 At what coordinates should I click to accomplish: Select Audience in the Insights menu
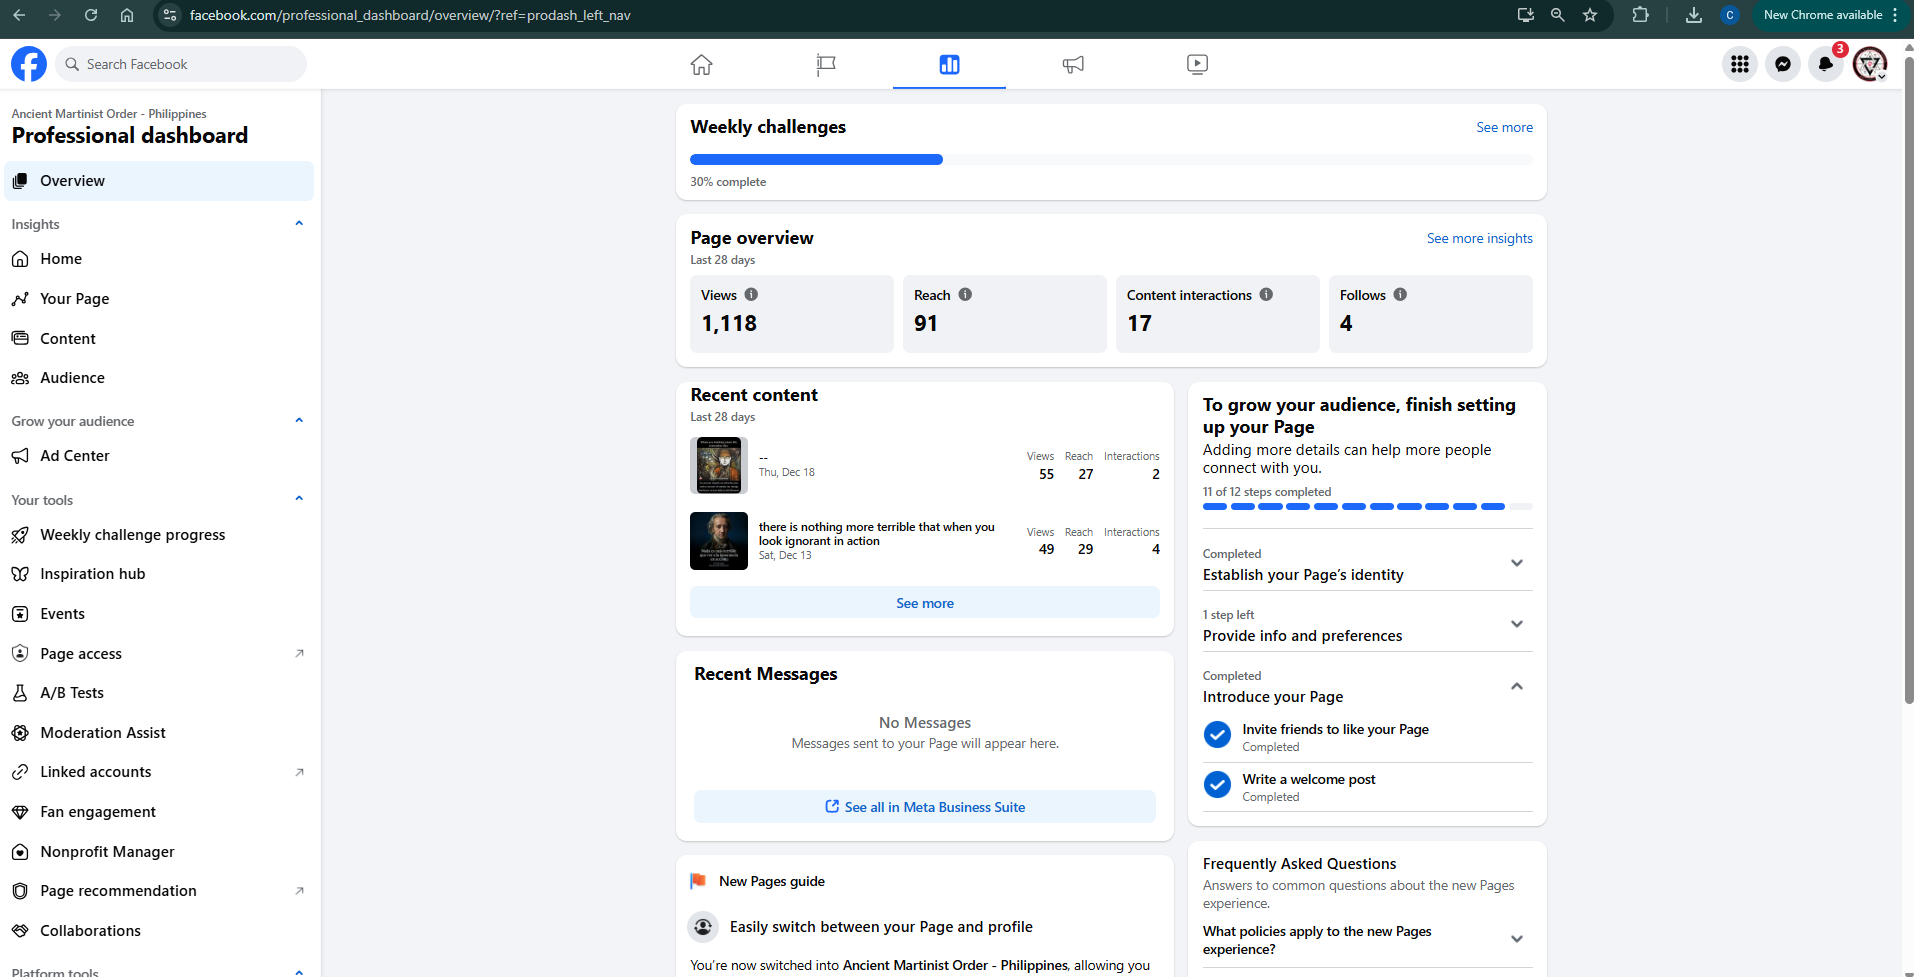pyautogui.click(x=72, y=378)
